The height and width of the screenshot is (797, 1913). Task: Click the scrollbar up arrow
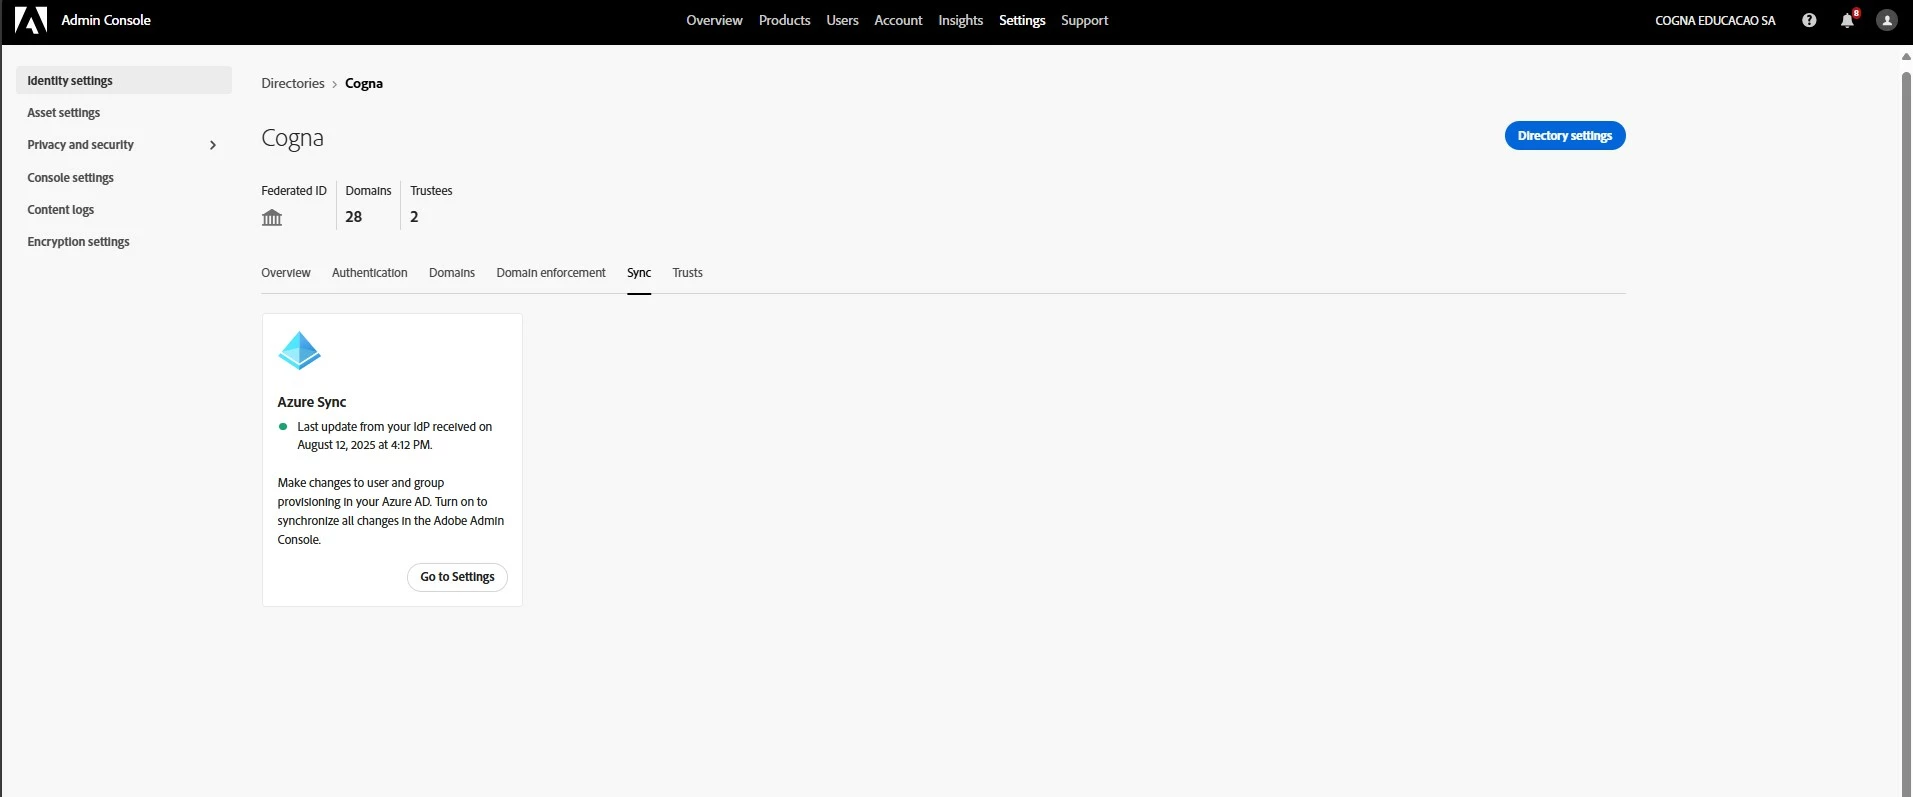[1906, 57]
